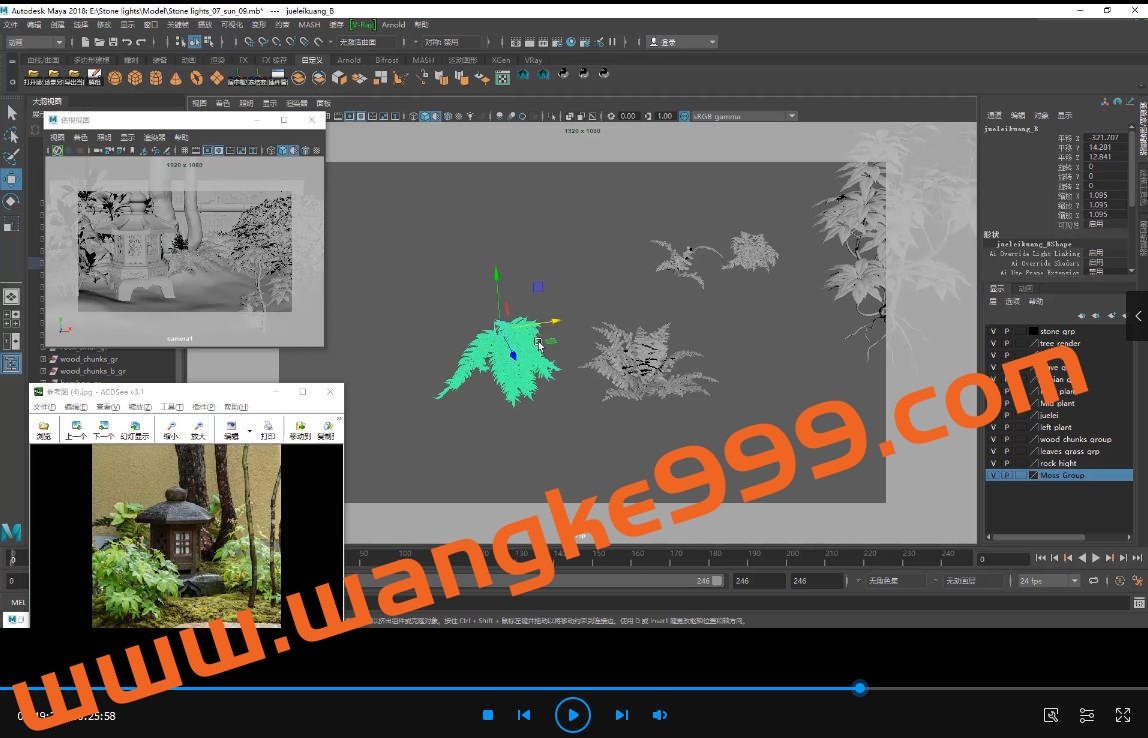This screenshot has height=738, width=1148.
Task: Select the Scale tool in the toolbox
Action: click(x=12, y=223)
